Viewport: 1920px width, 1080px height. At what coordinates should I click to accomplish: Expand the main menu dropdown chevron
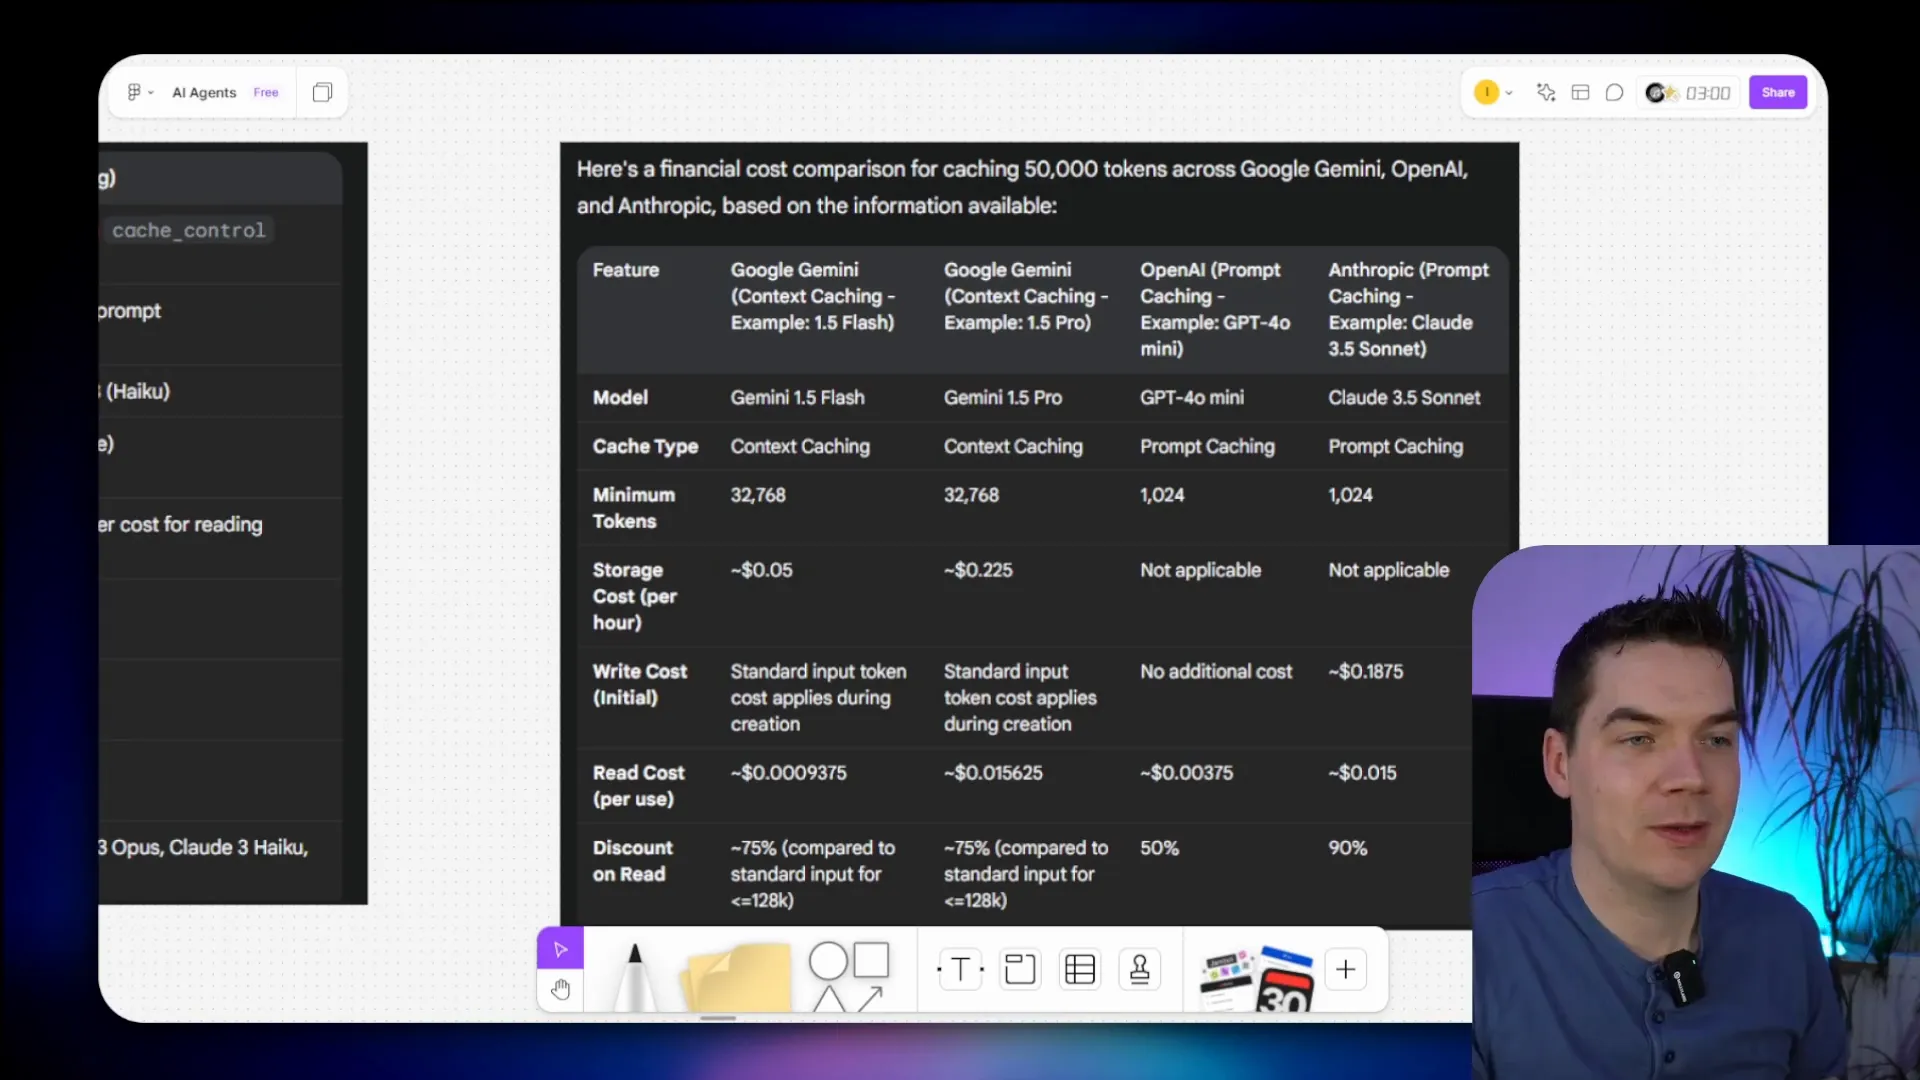151,93
